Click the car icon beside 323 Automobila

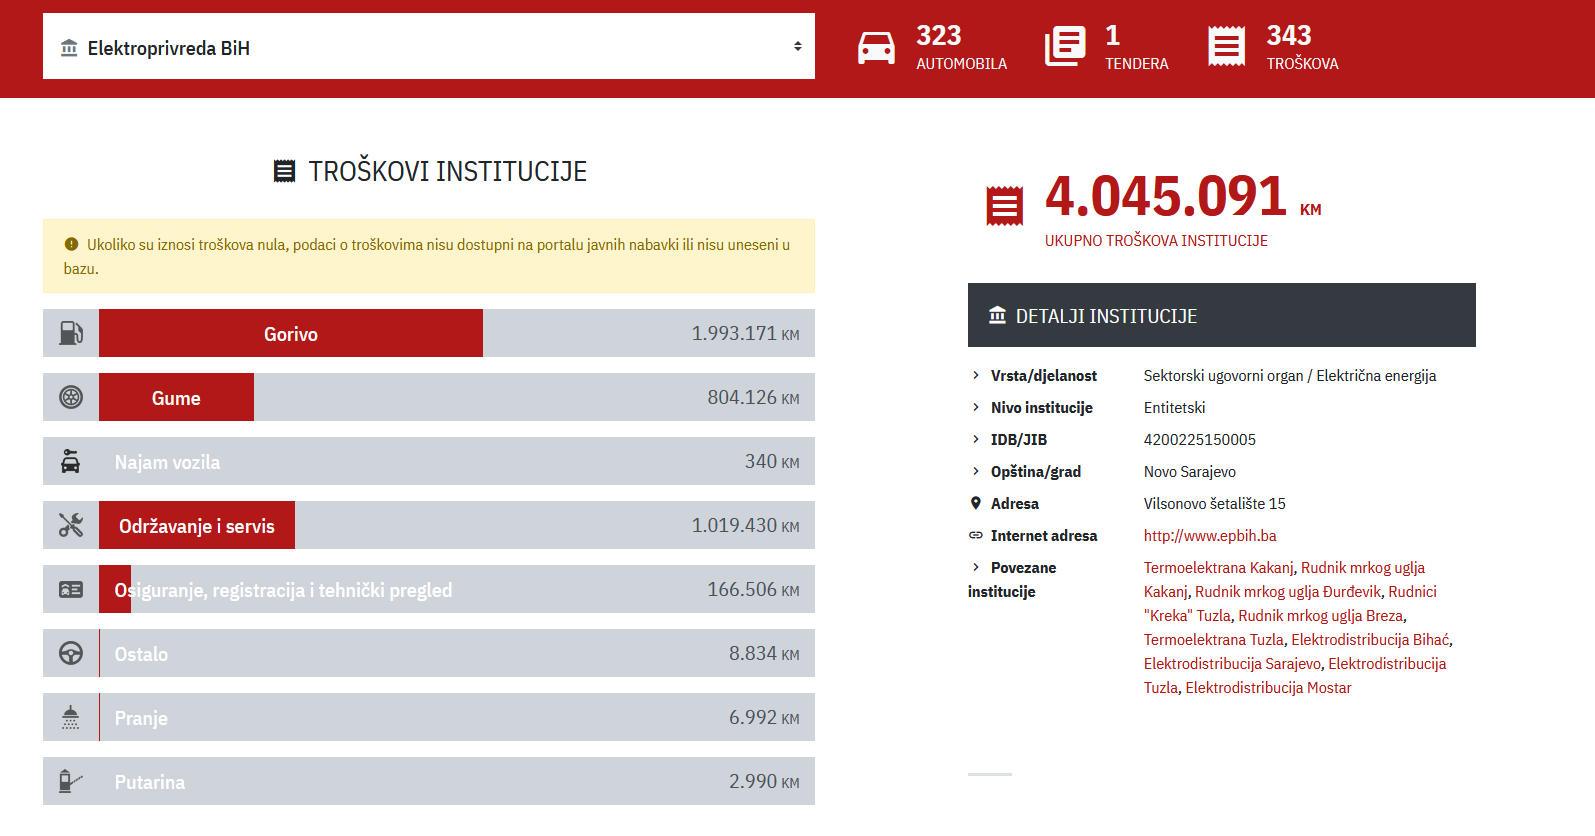point(876,47)
